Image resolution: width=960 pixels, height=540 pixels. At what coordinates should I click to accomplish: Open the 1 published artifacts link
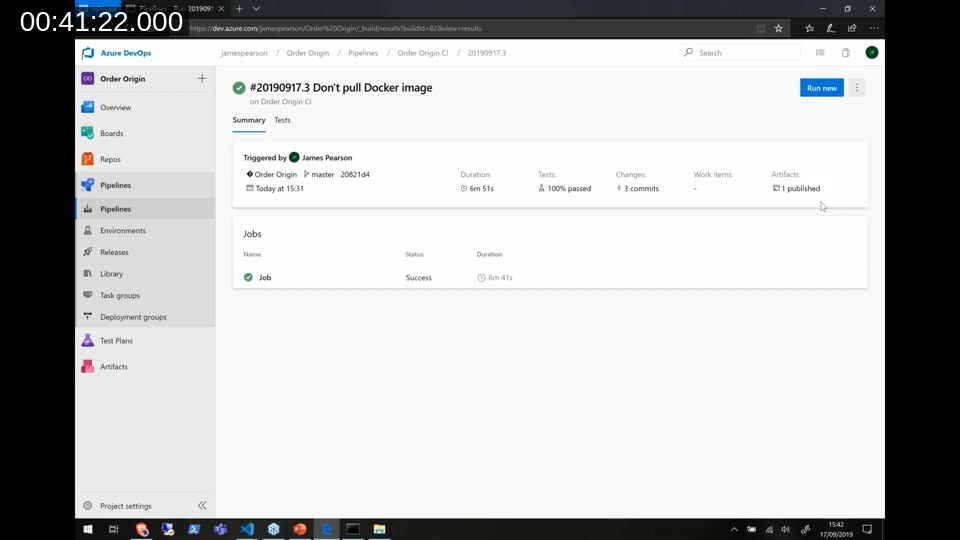pyautogui.click(x=796, y=189)
